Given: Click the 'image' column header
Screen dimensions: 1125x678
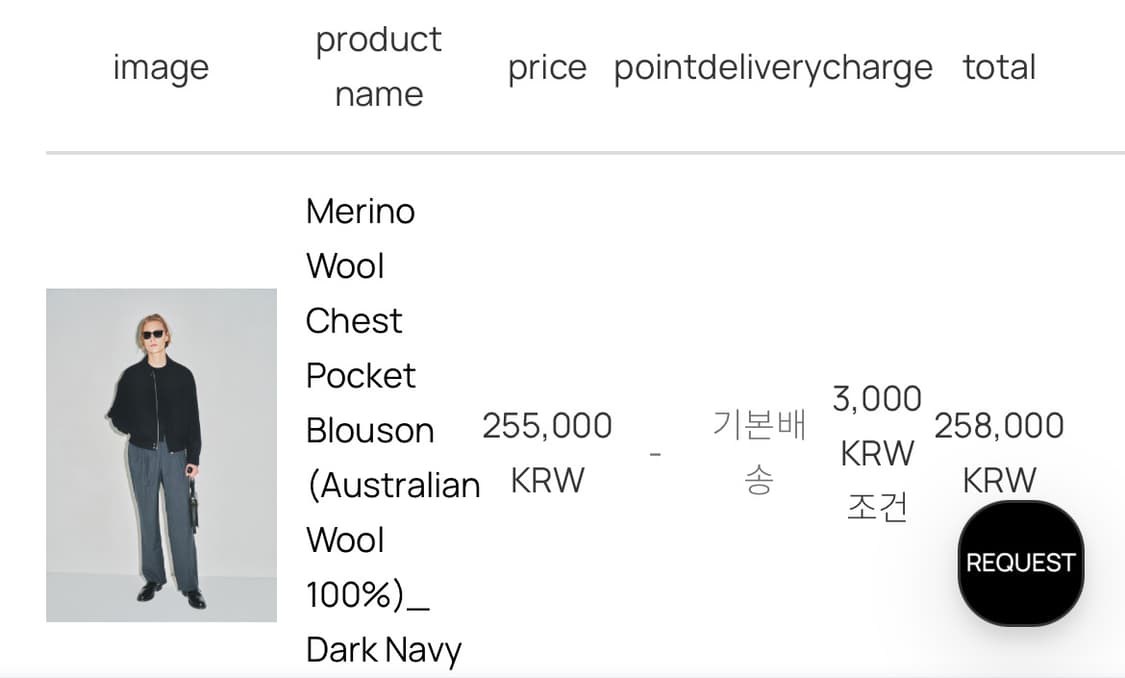Looking at the screenshot, I should (x=160, y=68).
